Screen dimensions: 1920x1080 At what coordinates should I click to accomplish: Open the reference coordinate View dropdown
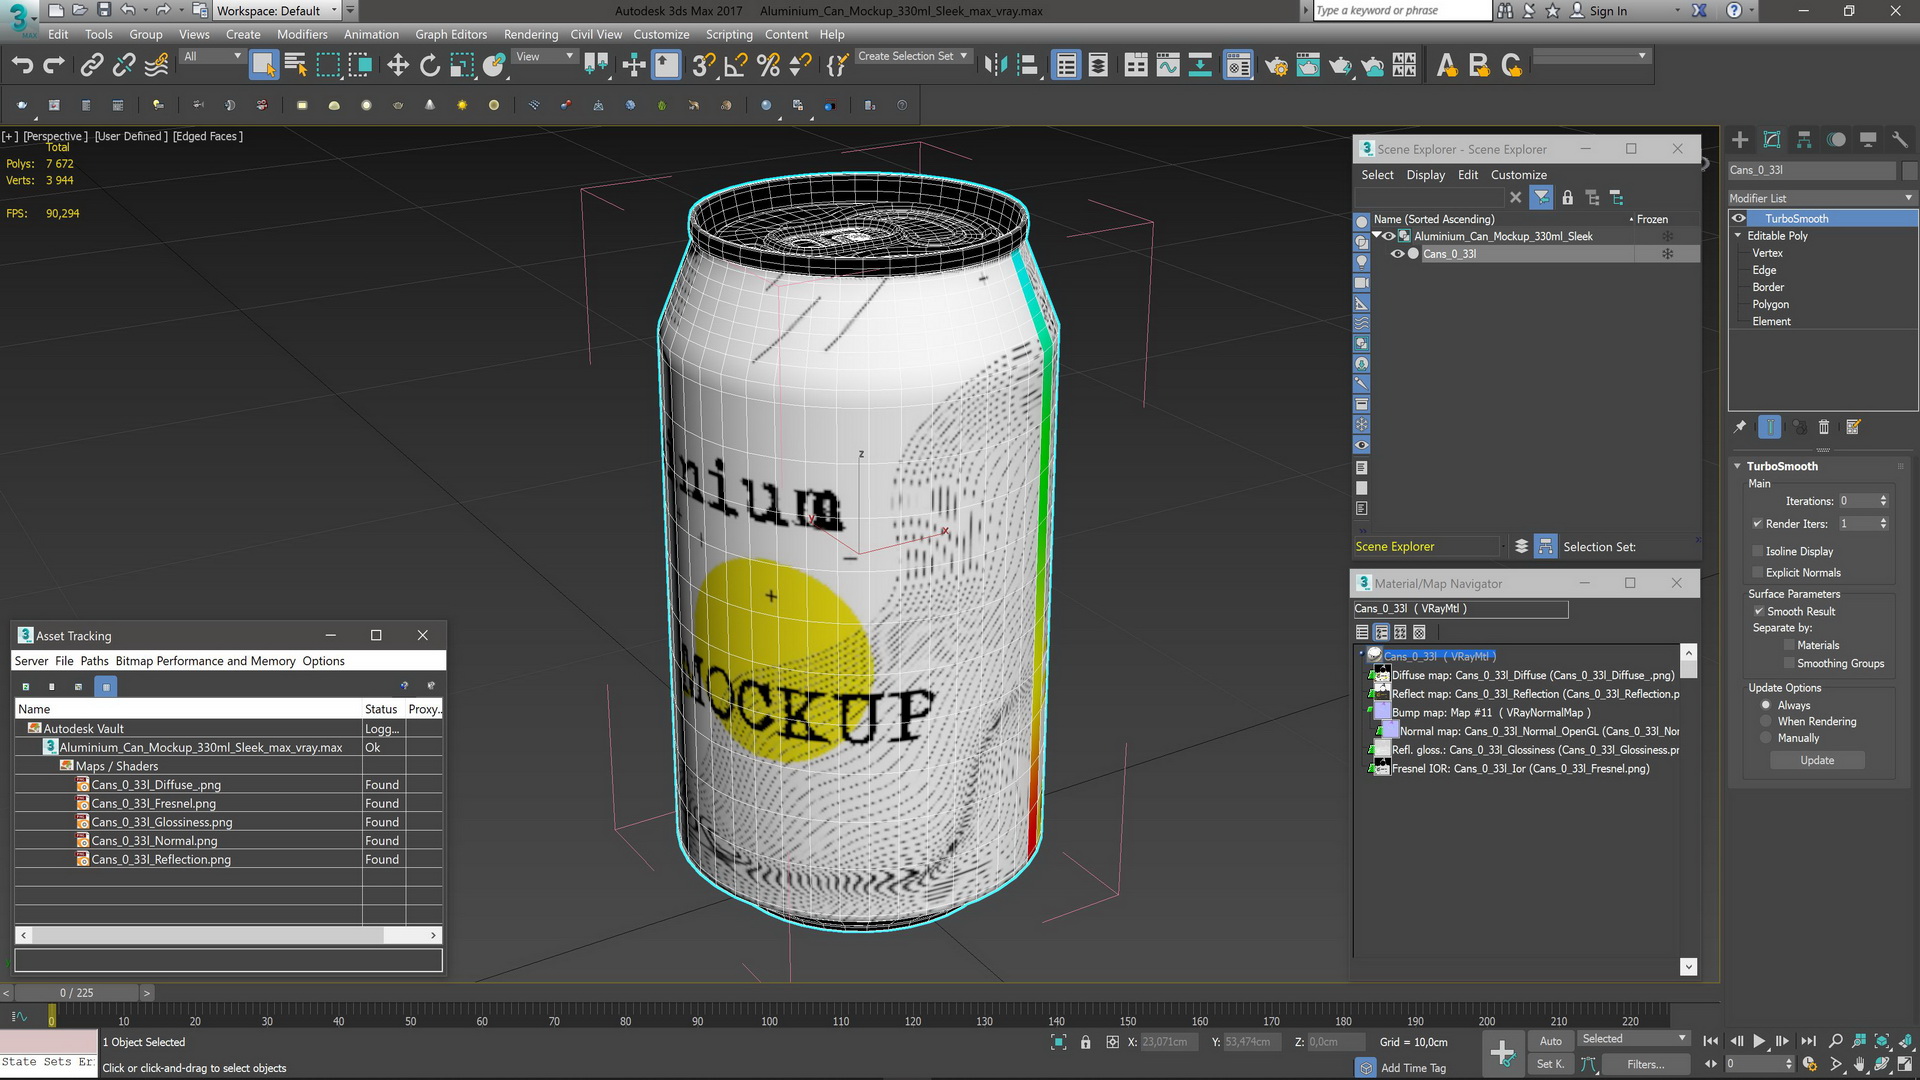click(x=544, y=57)
